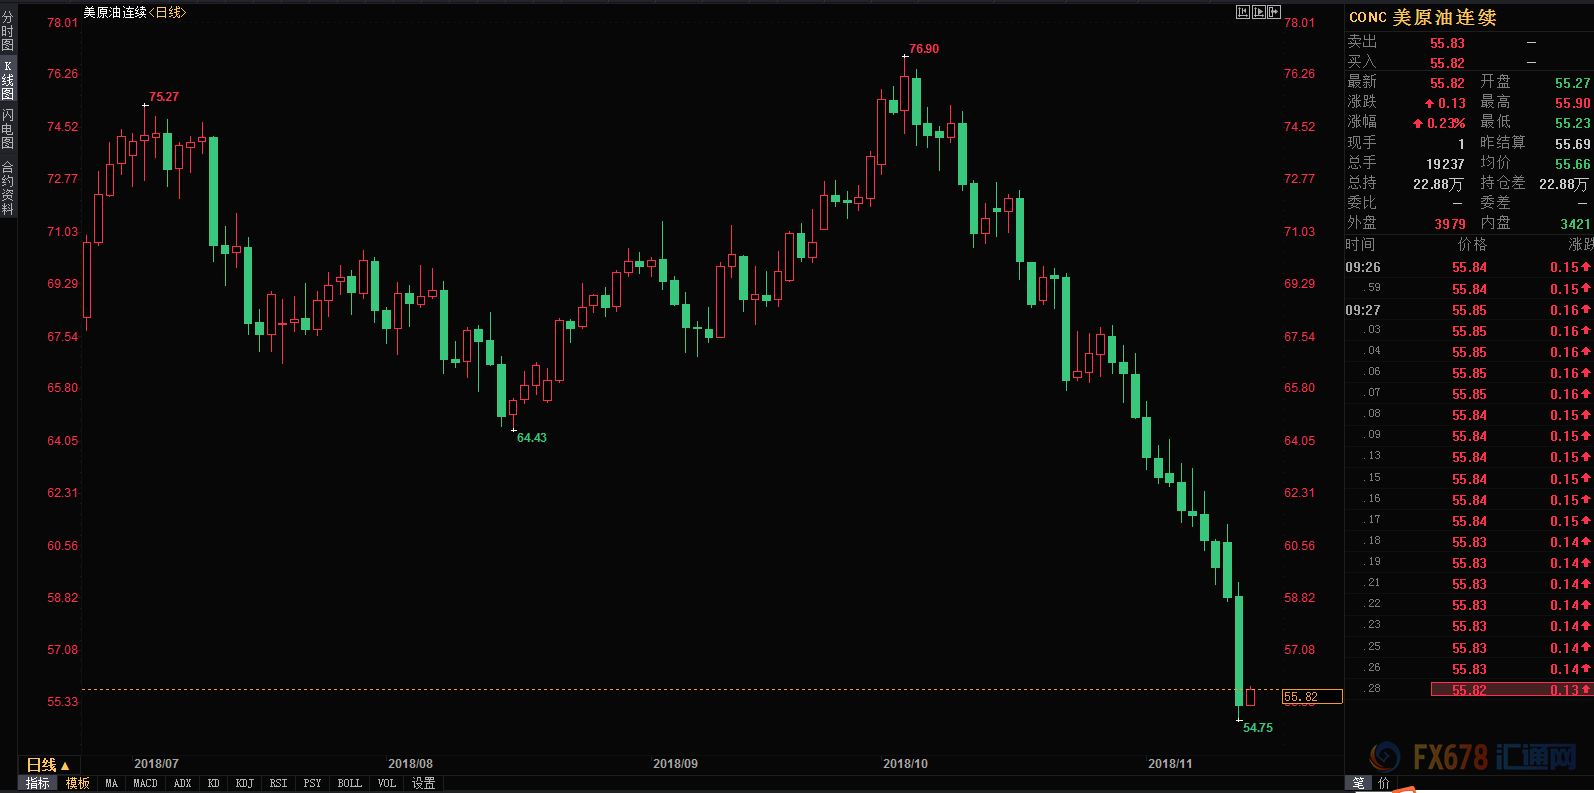Select the 指标 tab in bottom bar

click(x=38, y=784)
